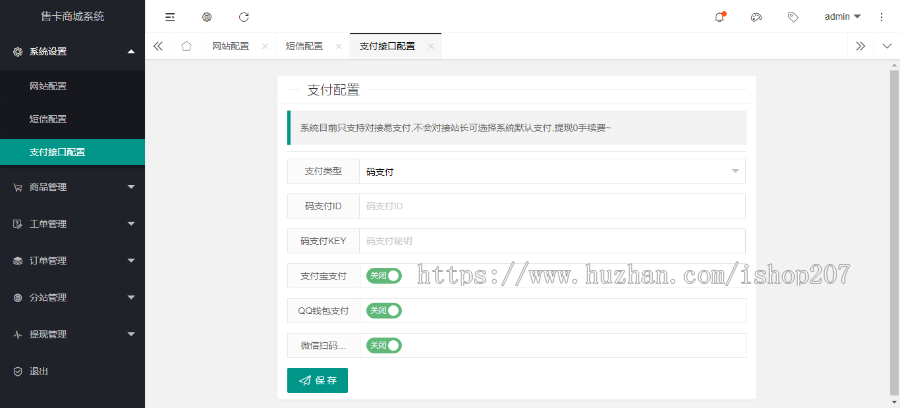This screenshot has height=408, width=900.
Task: Focus the 码支付KEY input field
Action: 552,241
